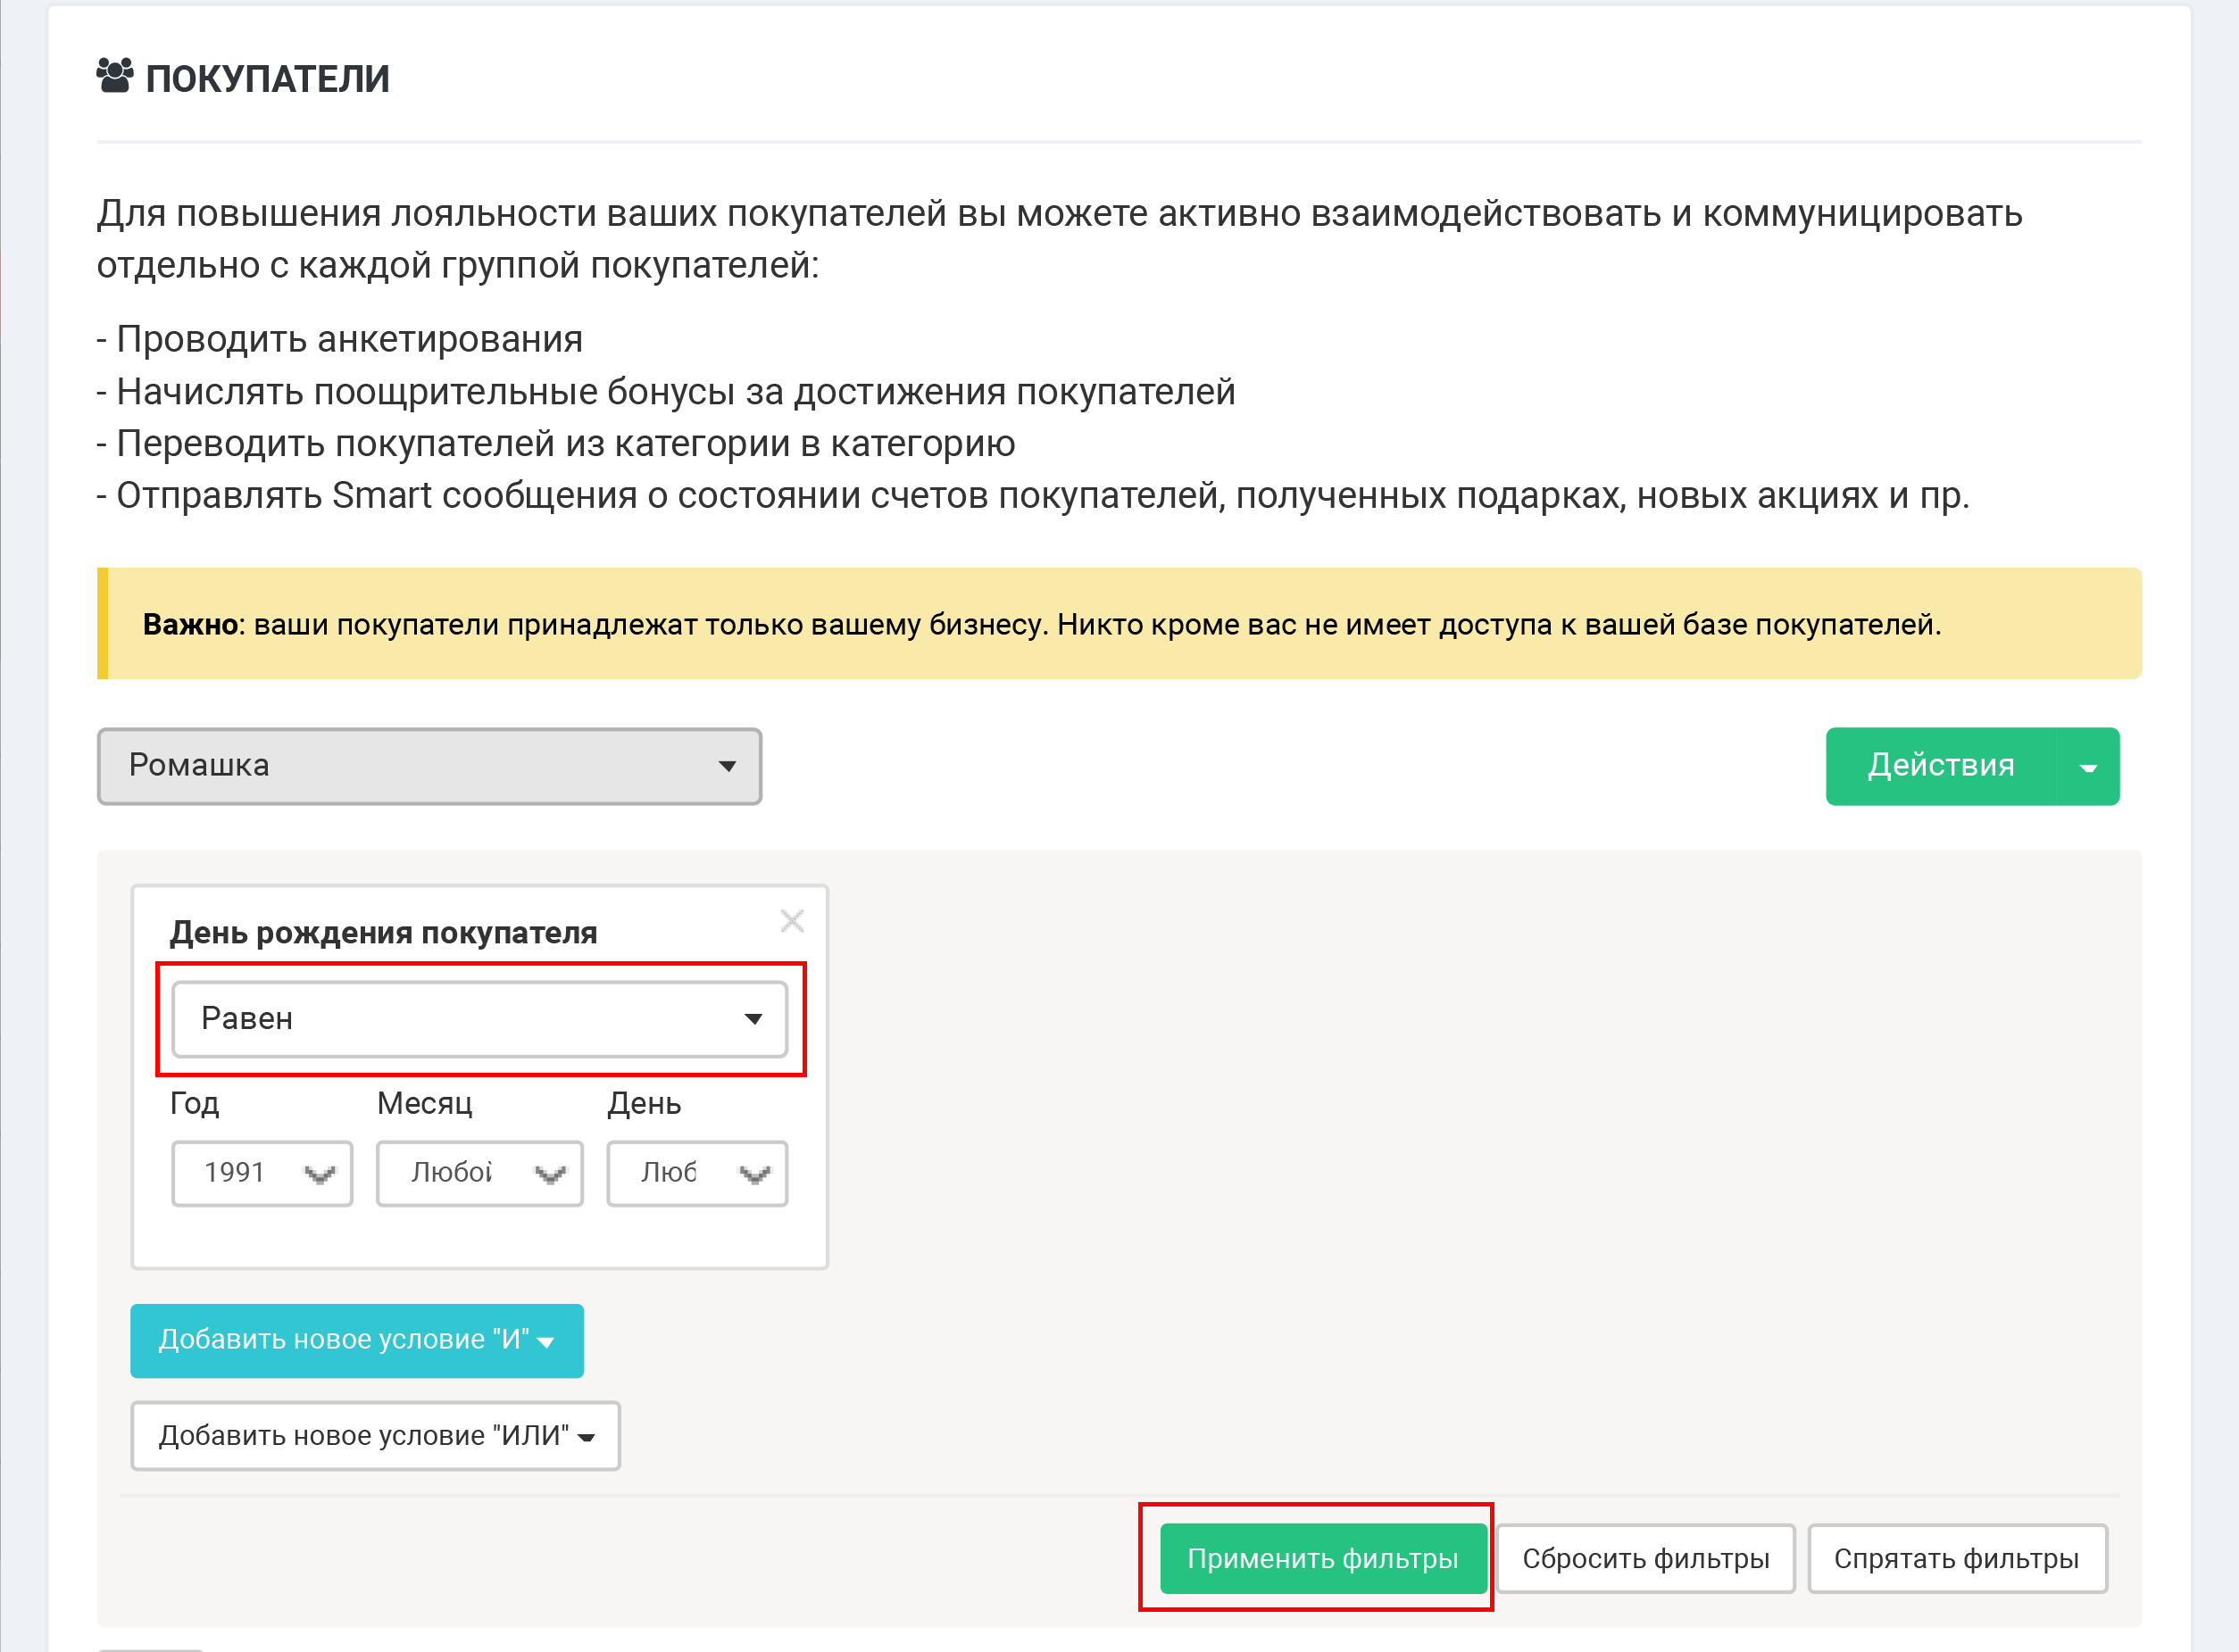Click the ПОКУПАТЕЛИ page heading
2239x1652 pixels.
point(268,79)
